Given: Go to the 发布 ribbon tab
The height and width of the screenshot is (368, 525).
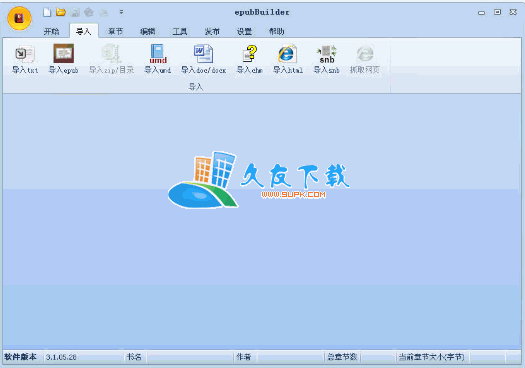Looking at the screenshot, I should [212, 31].
